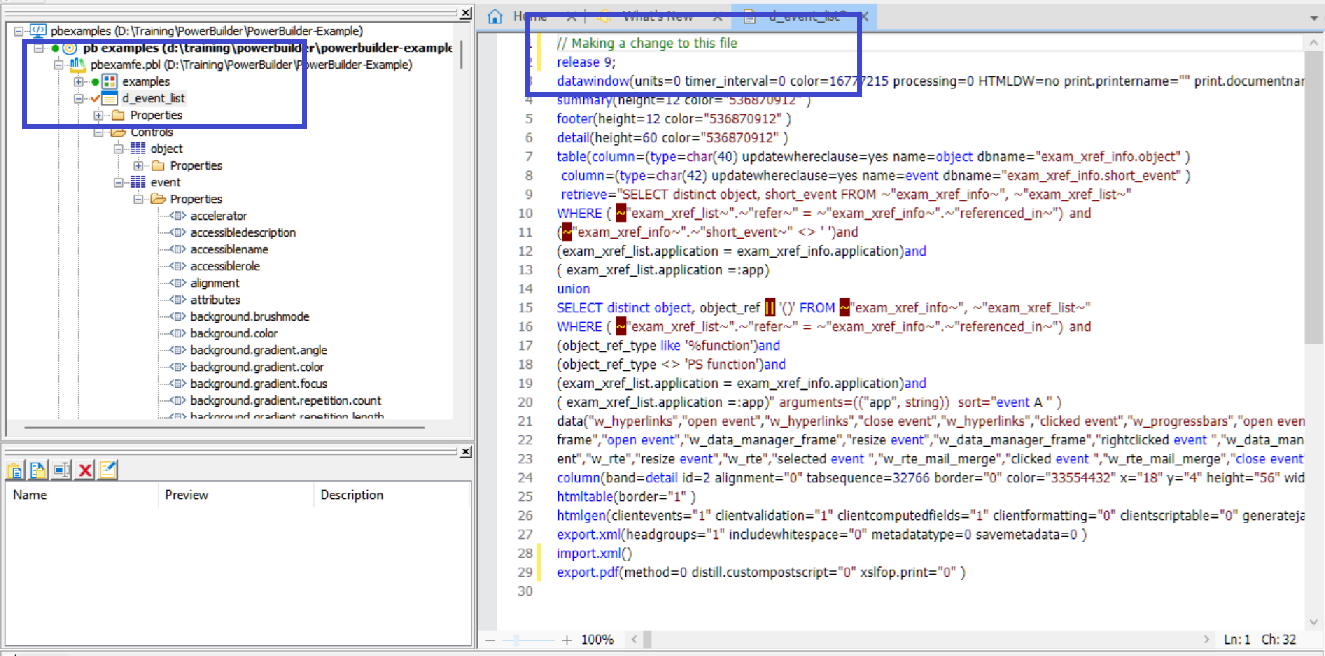
Task: Click the Name column header
Action: [82, 495]
